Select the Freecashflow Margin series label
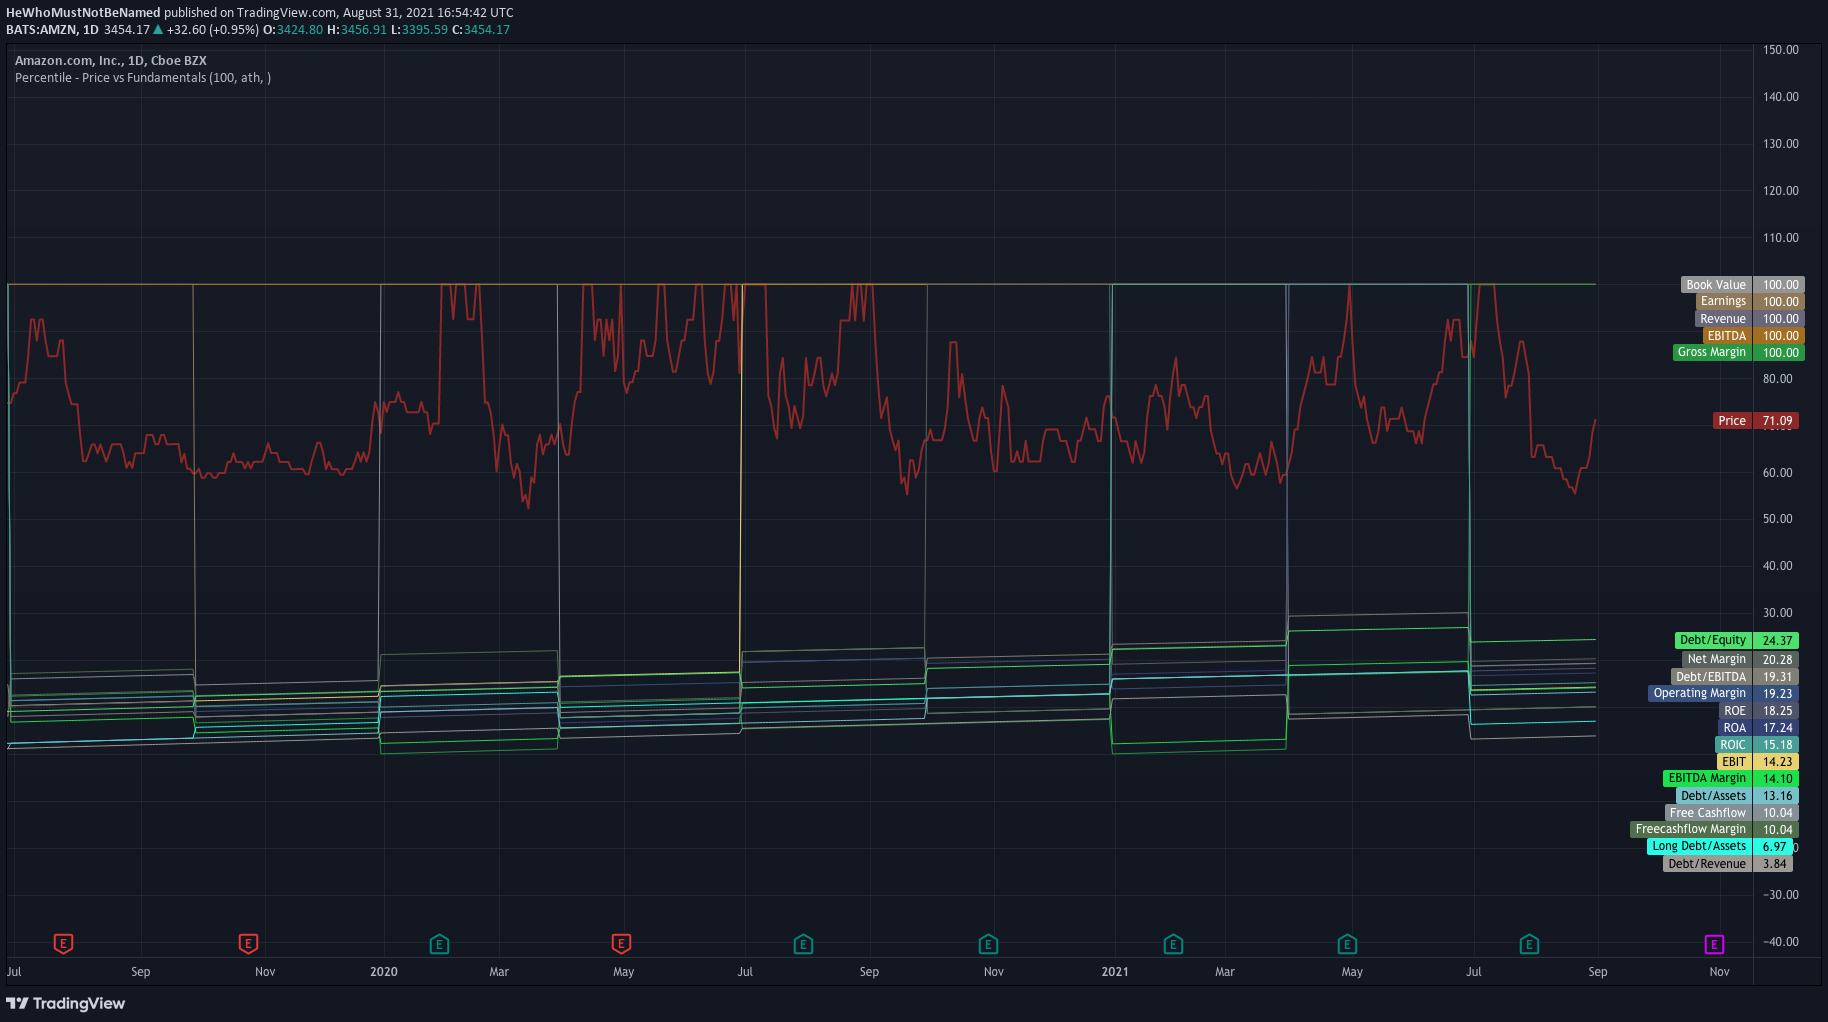The height and width of the screenshot is (1022, 1828). click(x=1691, y=829)
